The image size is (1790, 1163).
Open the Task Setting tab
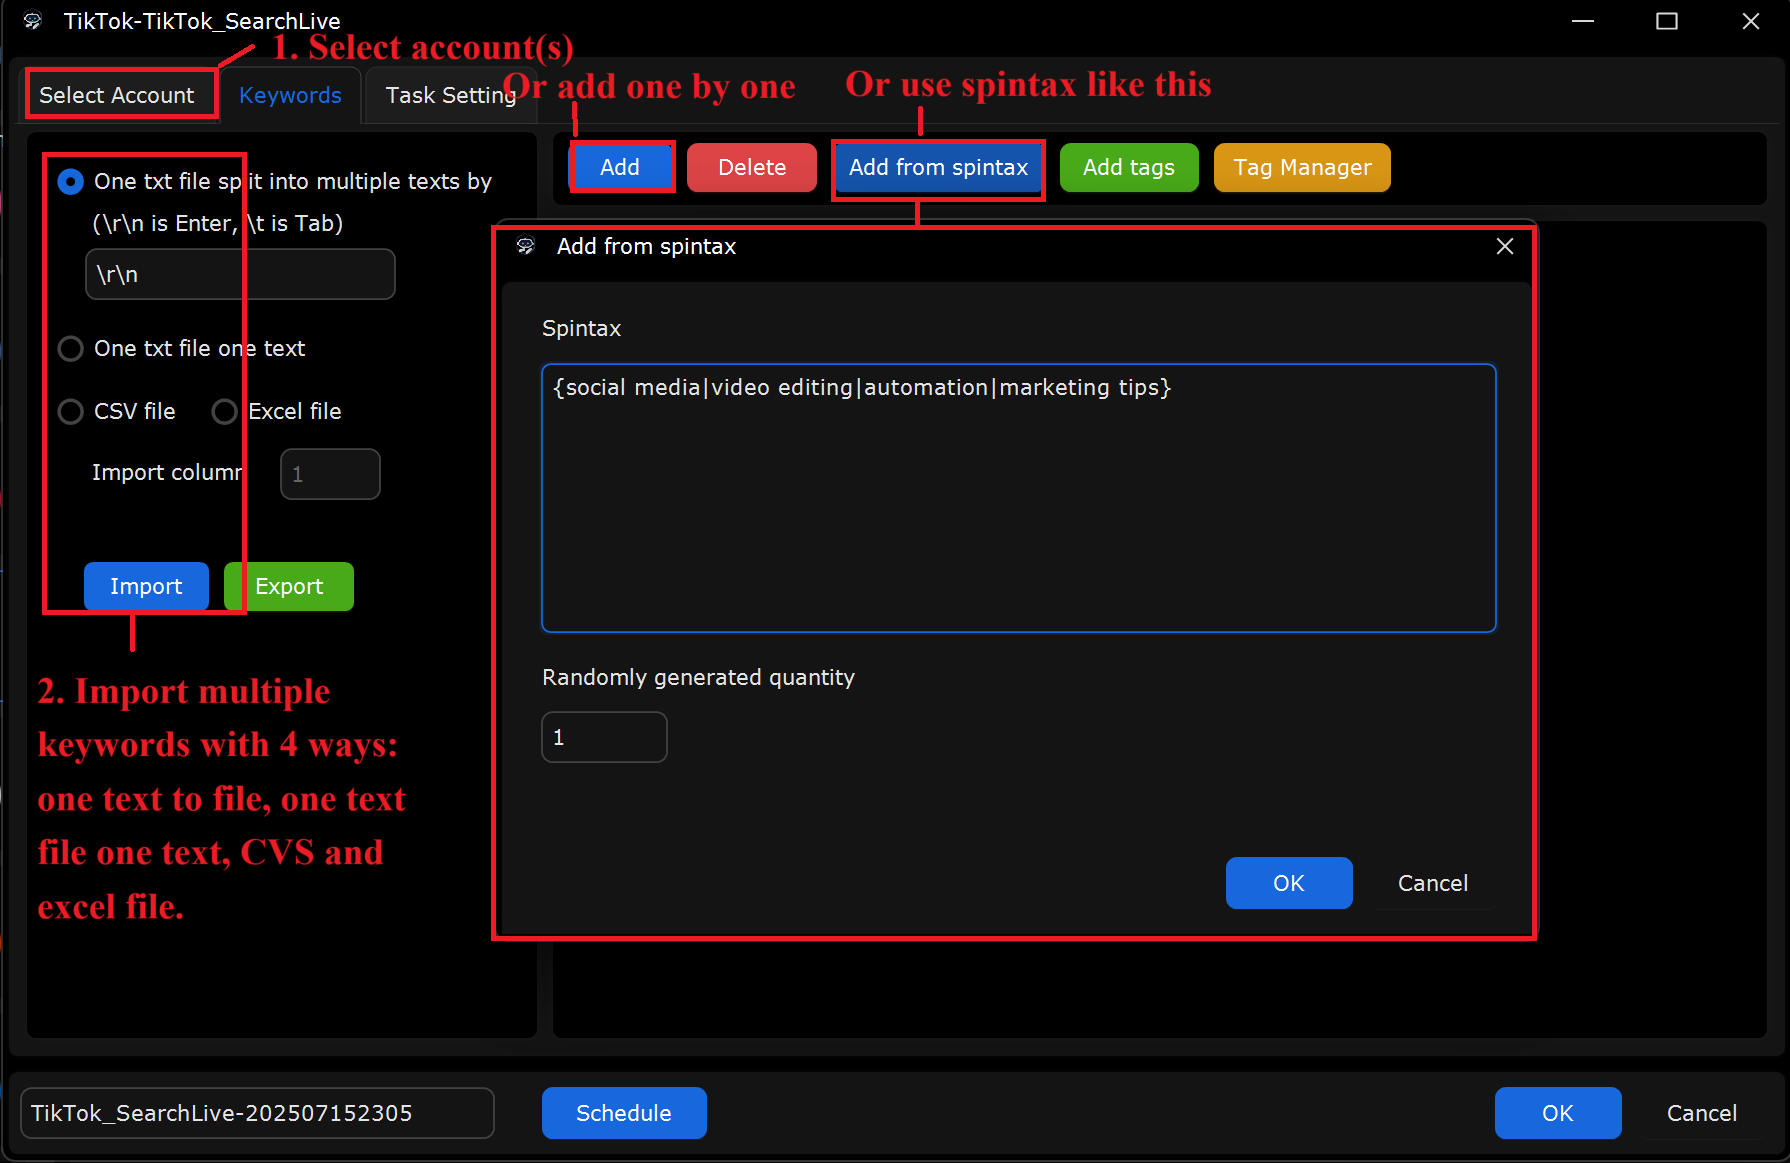[x=450, y=95]
